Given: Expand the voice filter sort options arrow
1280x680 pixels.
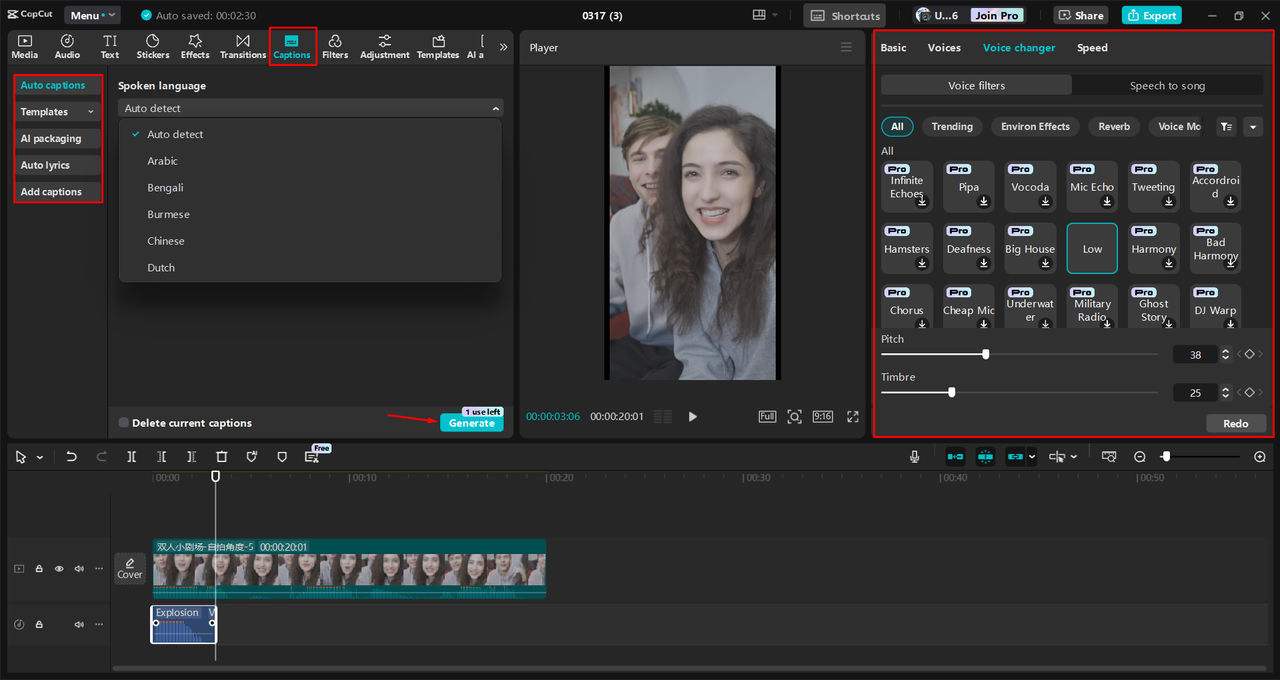Looking at the screenshot, I should (x=1253, y=126).
